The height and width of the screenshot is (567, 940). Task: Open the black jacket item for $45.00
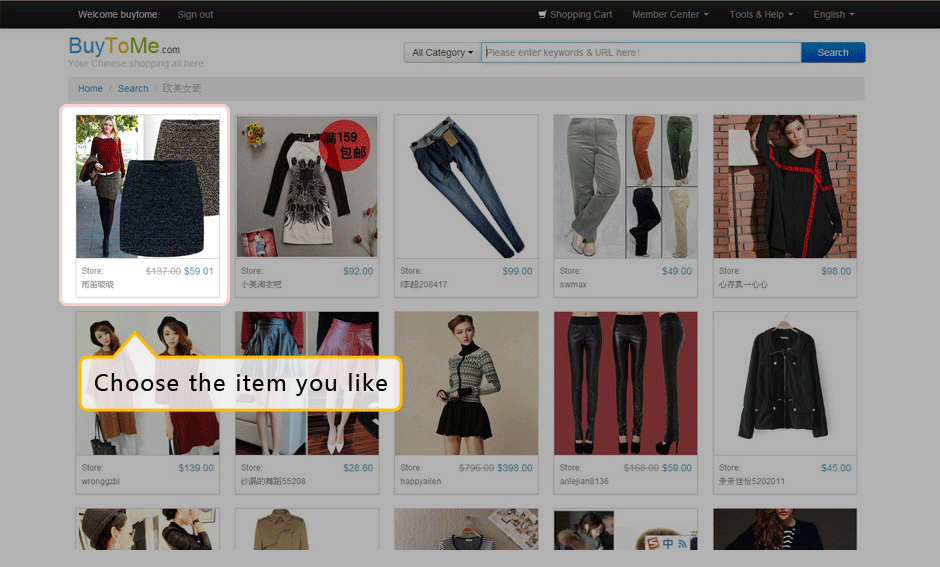click(x=785, y=383)
